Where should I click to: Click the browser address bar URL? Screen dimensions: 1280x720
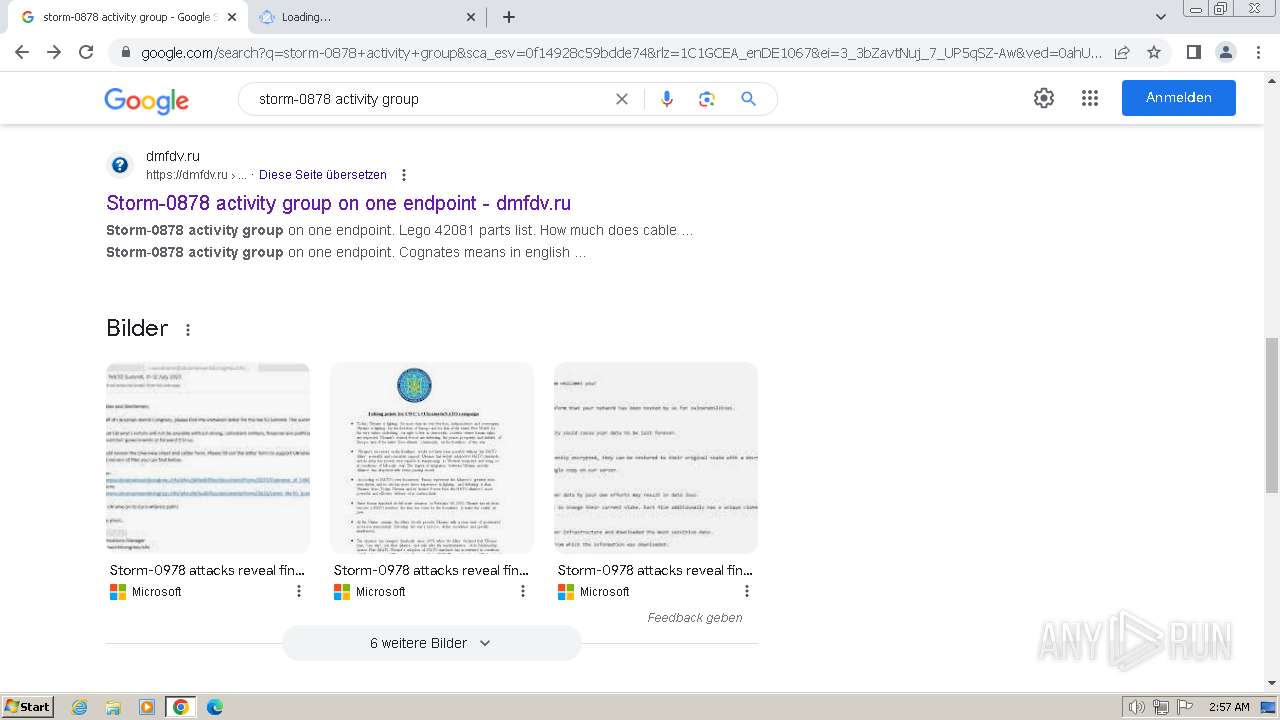click(620, 52)
